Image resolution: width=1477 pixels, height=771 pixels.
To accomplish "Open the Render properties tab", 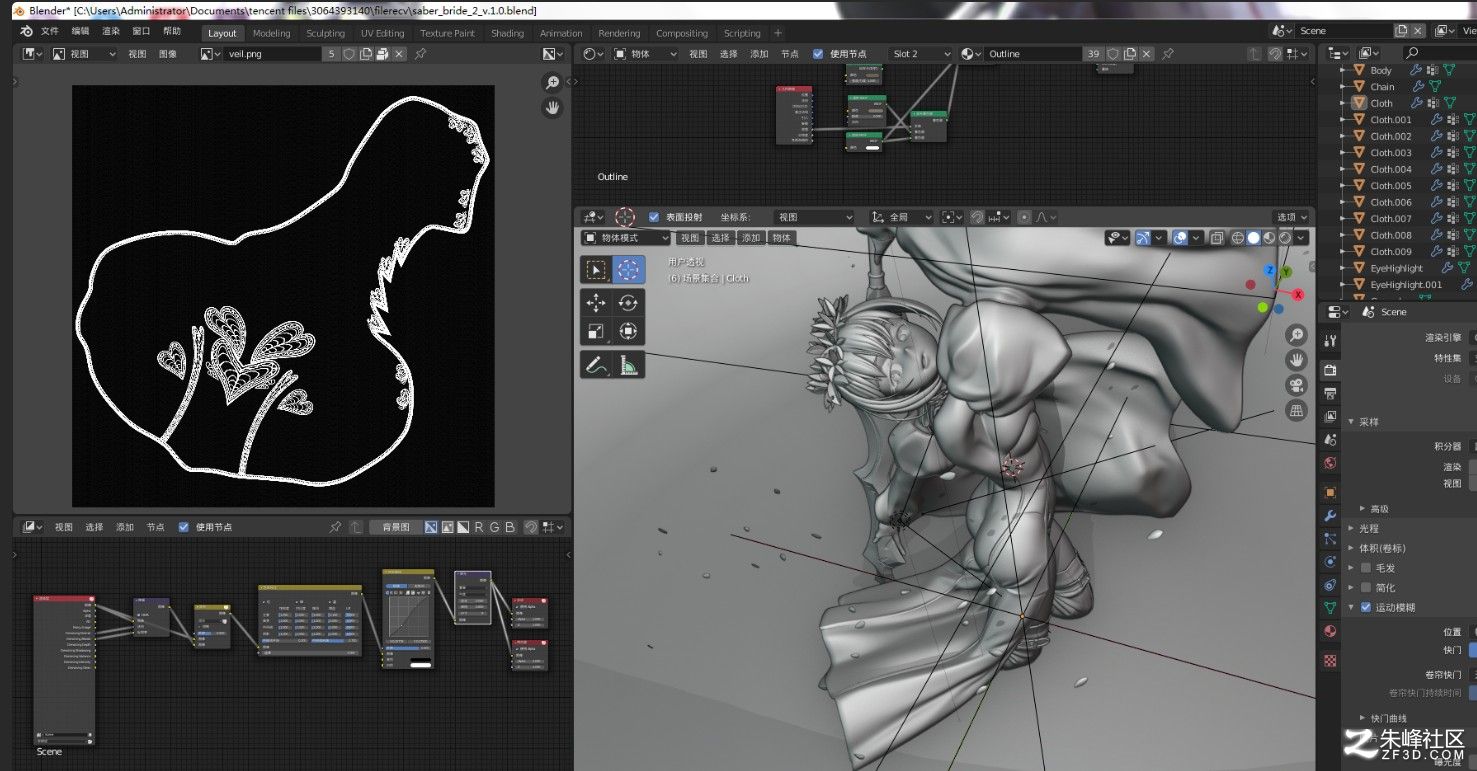I will pyautogui.click(x=1330, y=370).
